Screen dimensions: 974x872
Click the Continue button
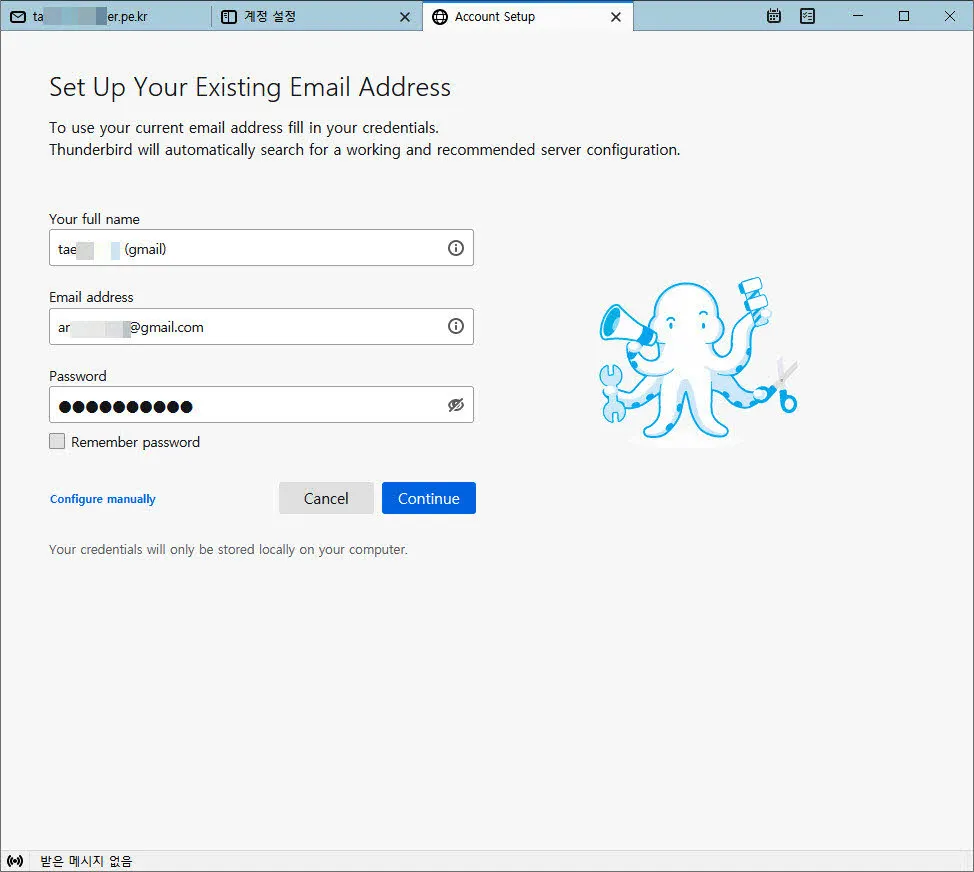tap(429, 498)
